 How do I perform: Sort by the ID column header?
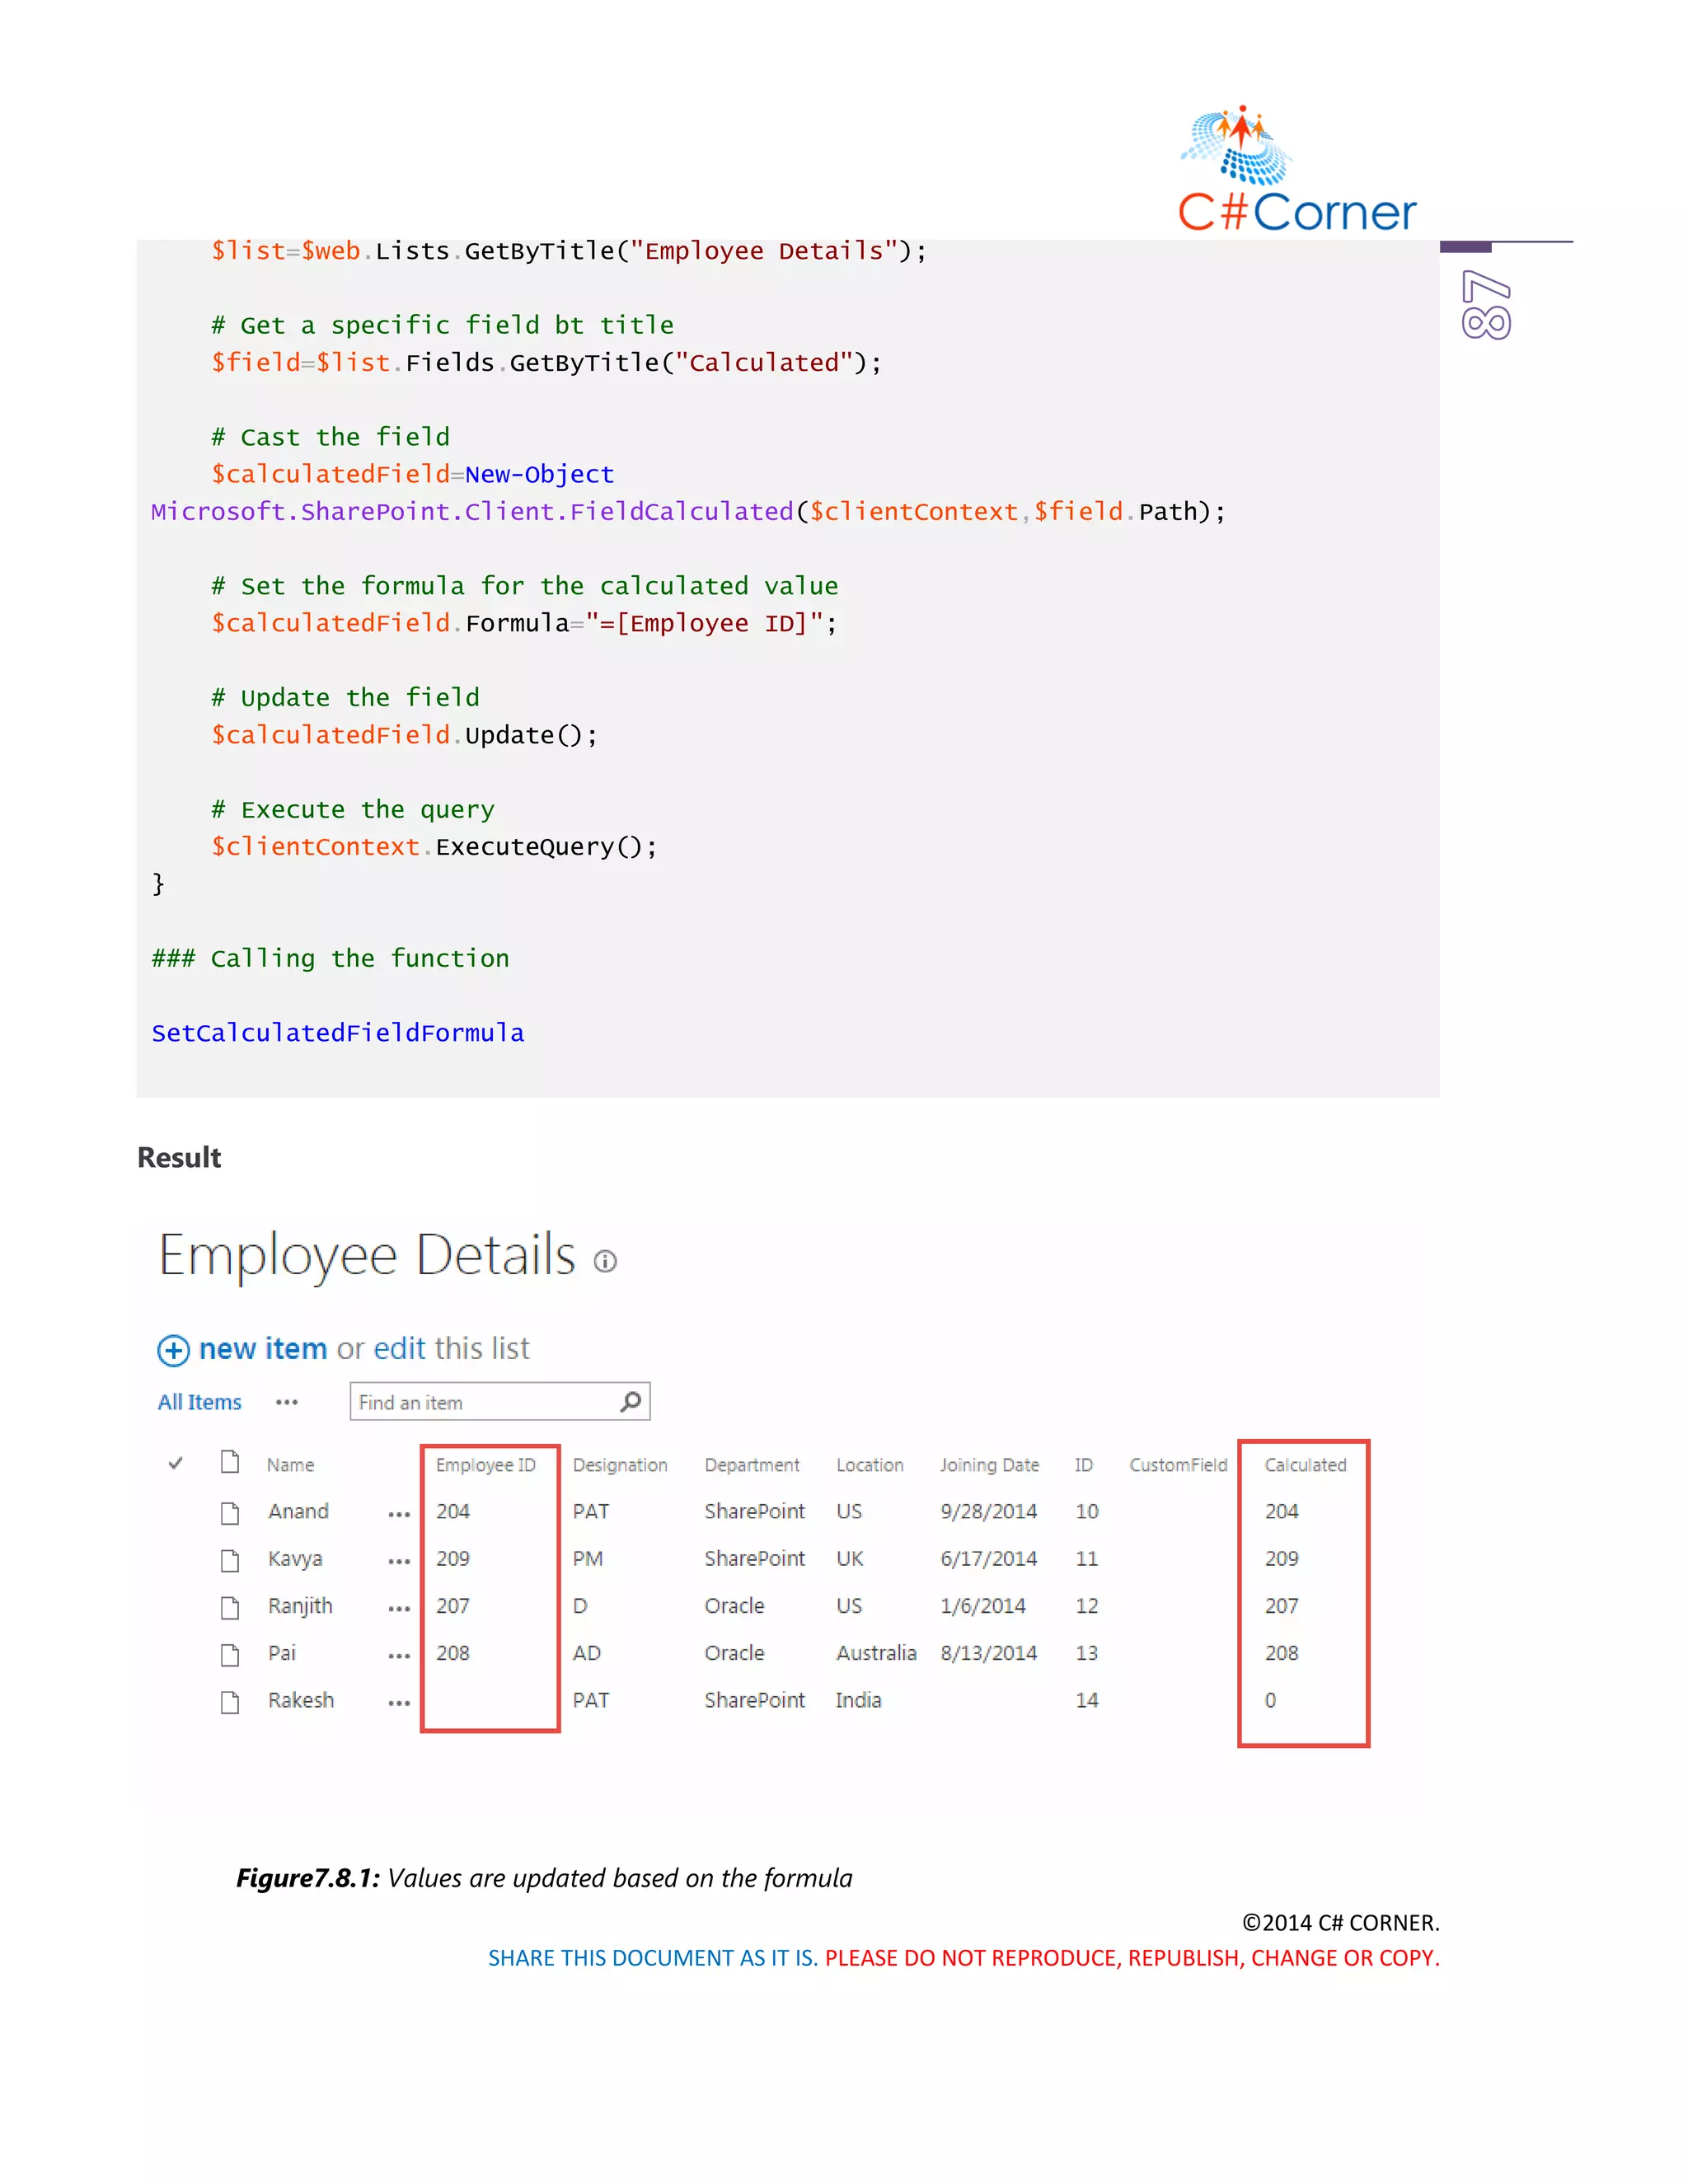[x=1084, y=1464]
